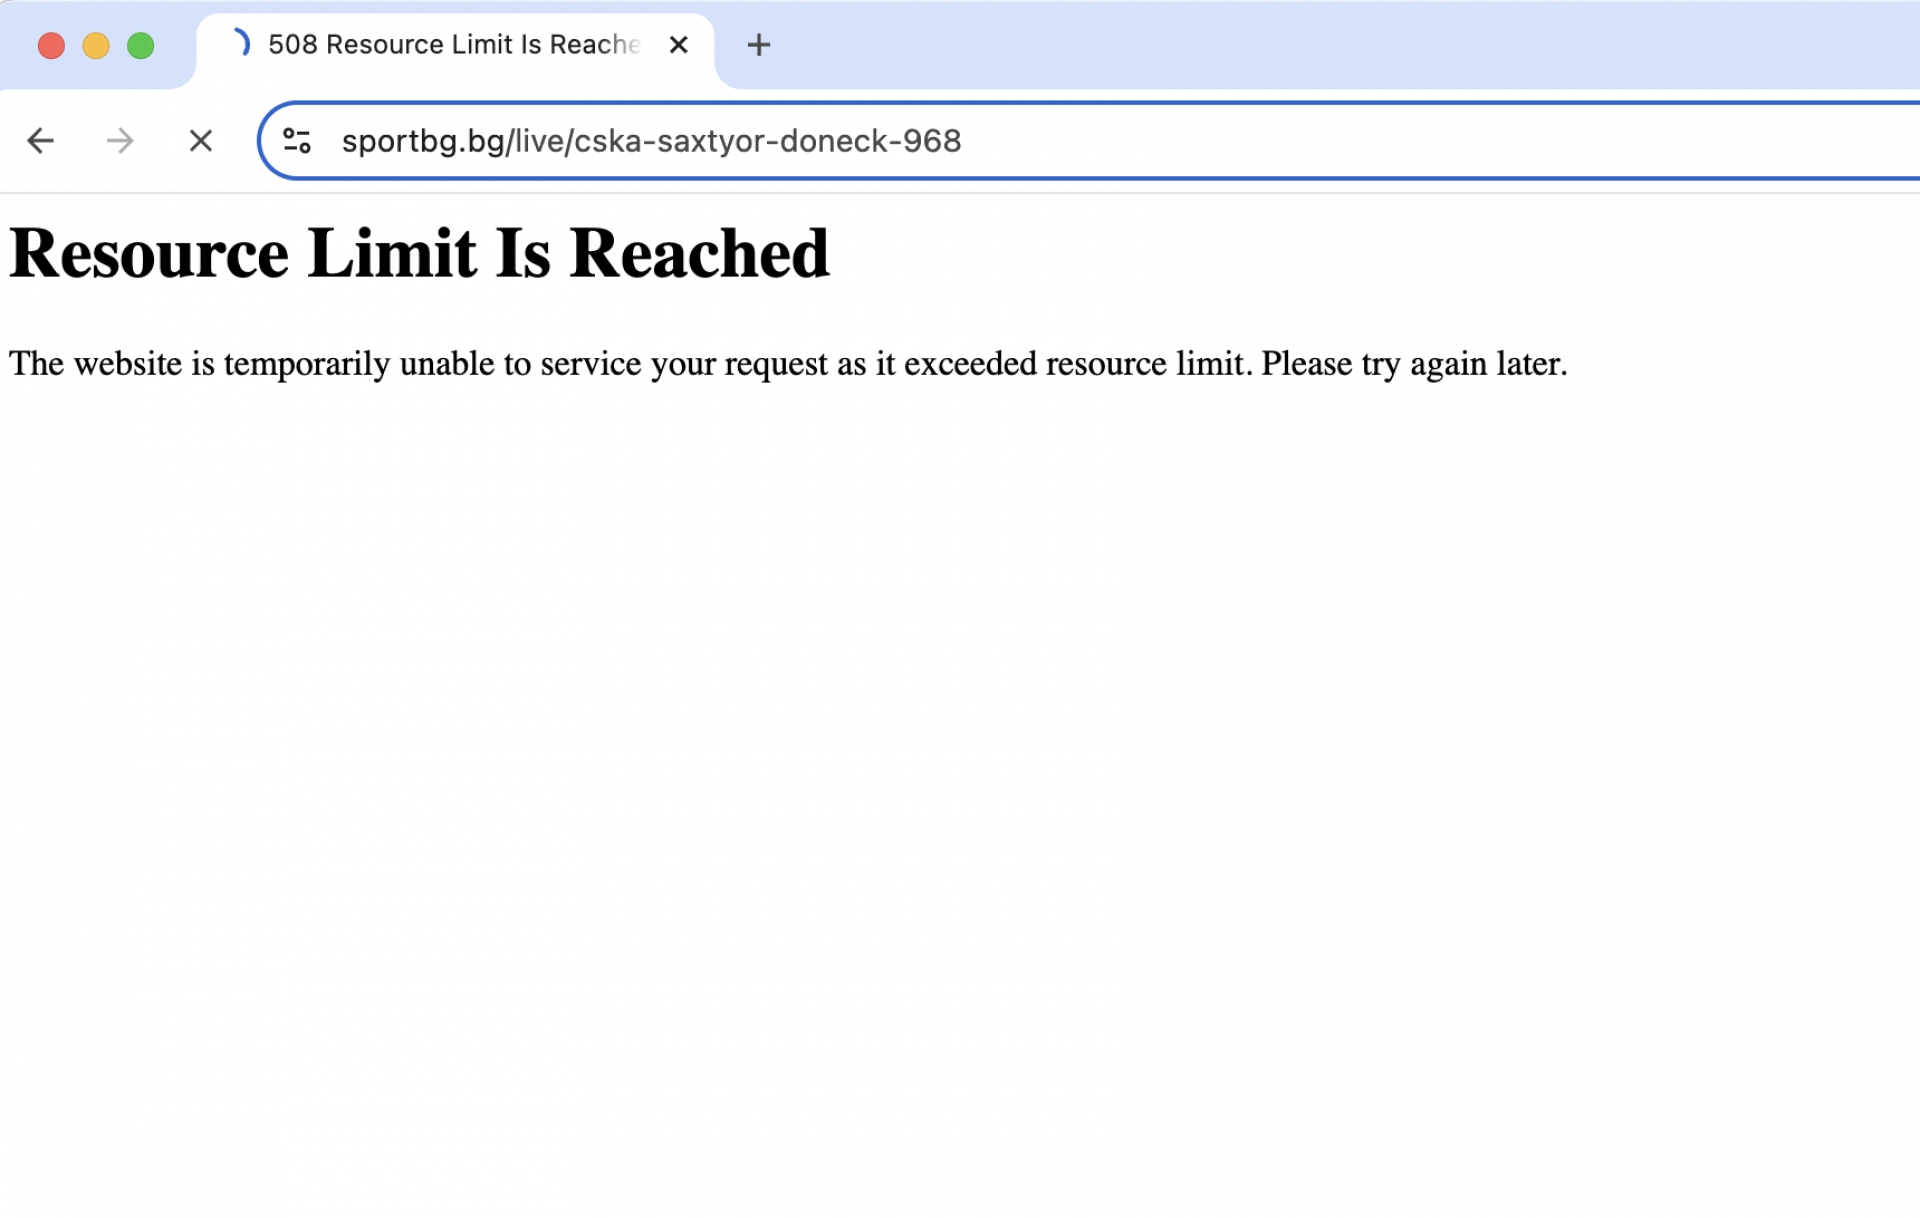Close the window with red button
The height and width of the screenshot is (1218, 1920).
(51, 46)
